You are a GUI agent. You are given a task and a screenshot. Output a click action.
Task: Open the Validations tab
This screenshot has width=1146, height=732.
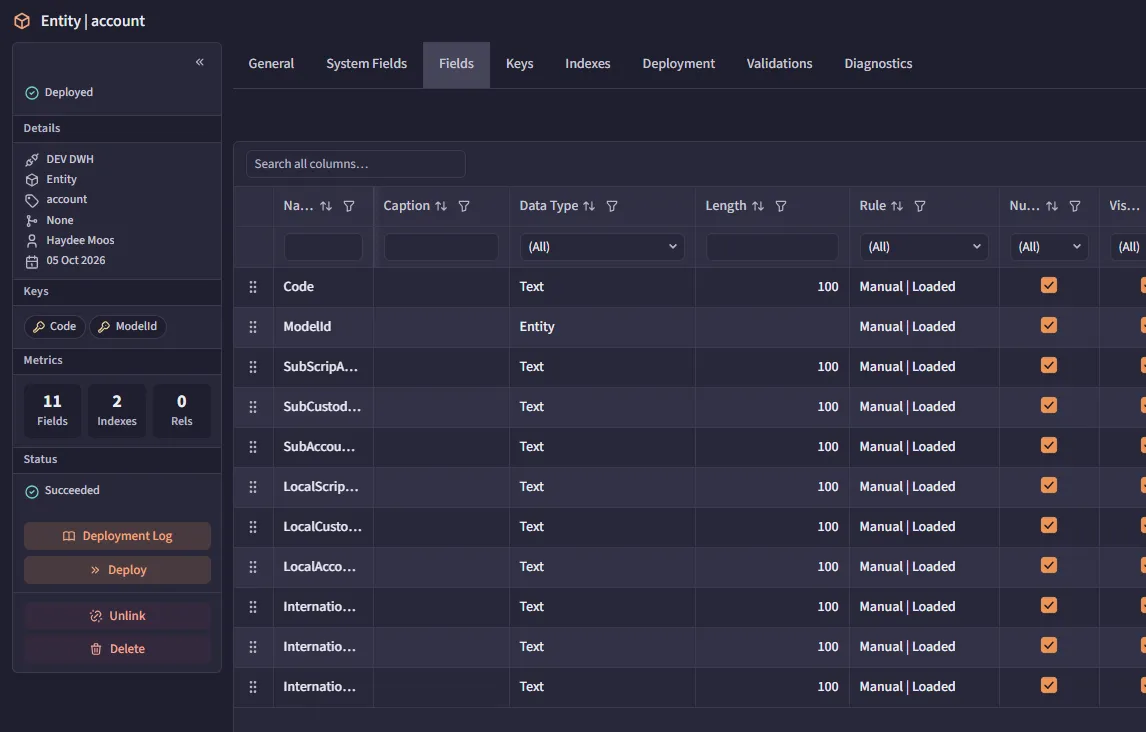pos(779,64)
